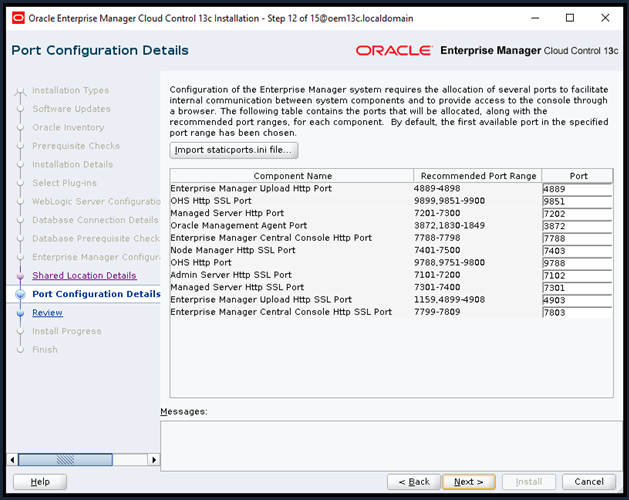Edit the Admin Server Http SSL Port field 7102
Viewport: 629px width, 500px height.
point(577,276)
